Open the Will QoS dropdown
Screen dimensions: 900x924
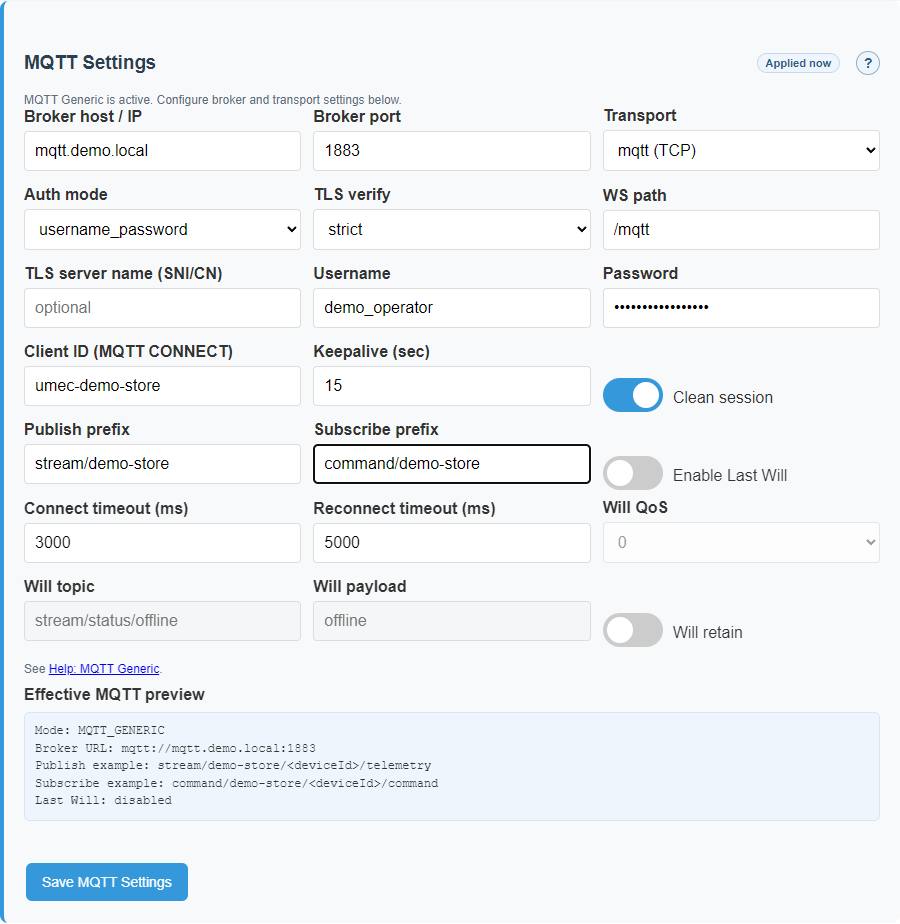click(x=741, y=542)
